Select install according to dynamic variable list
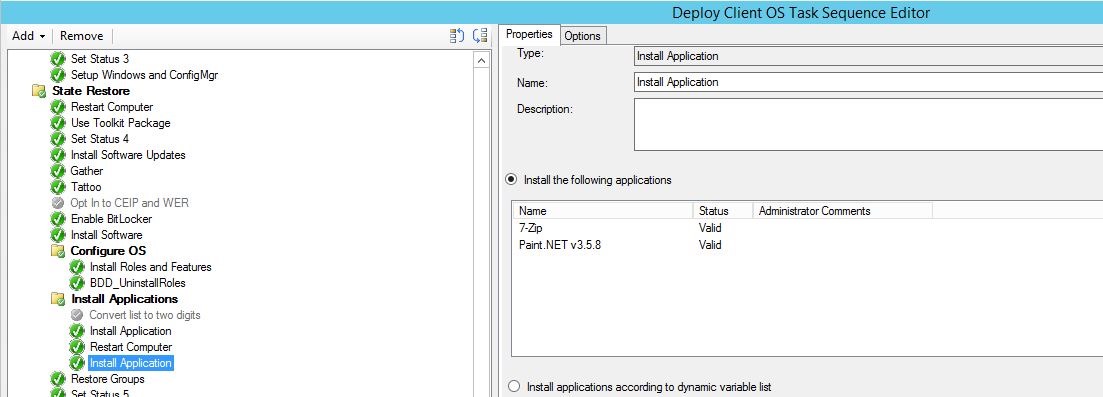 (x=514, y=387)
